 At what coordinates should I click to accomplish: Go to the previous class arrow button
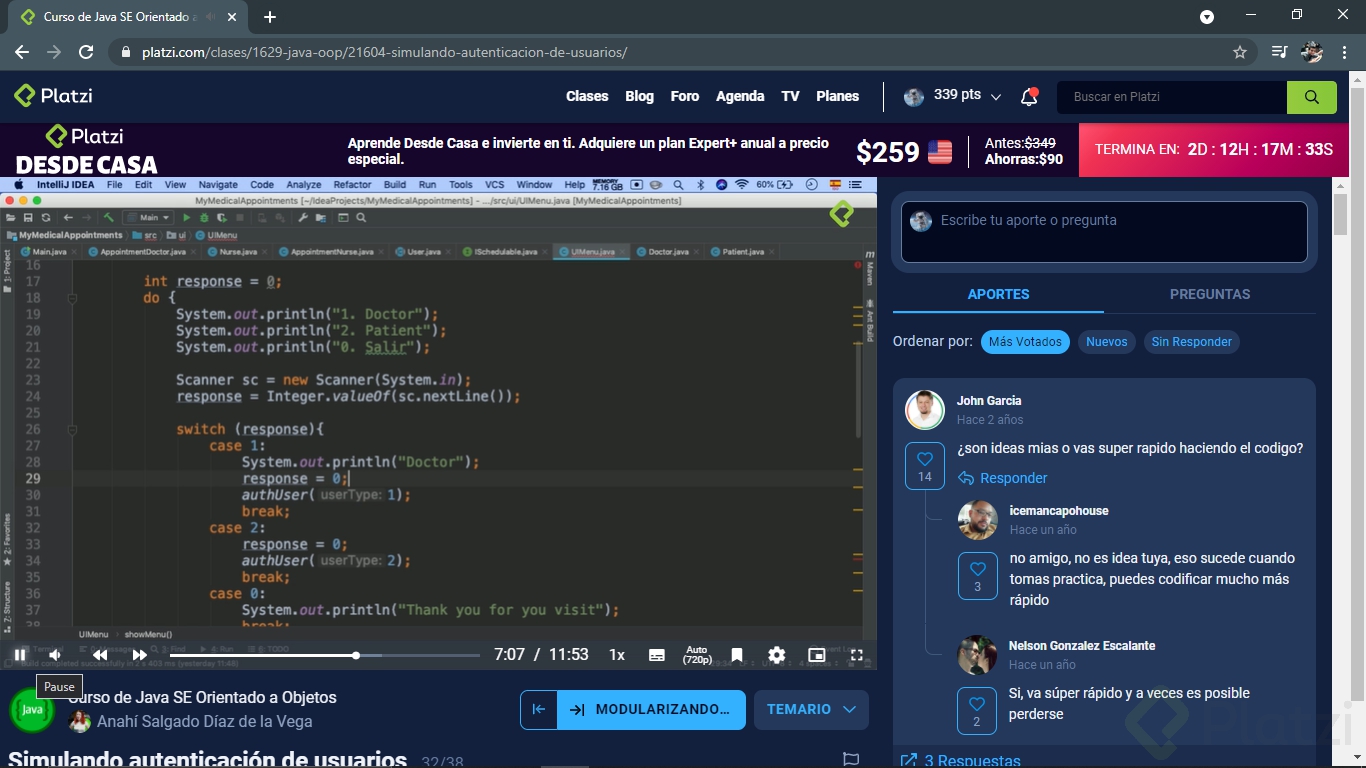pyautogui.click(x=538, y=710)
